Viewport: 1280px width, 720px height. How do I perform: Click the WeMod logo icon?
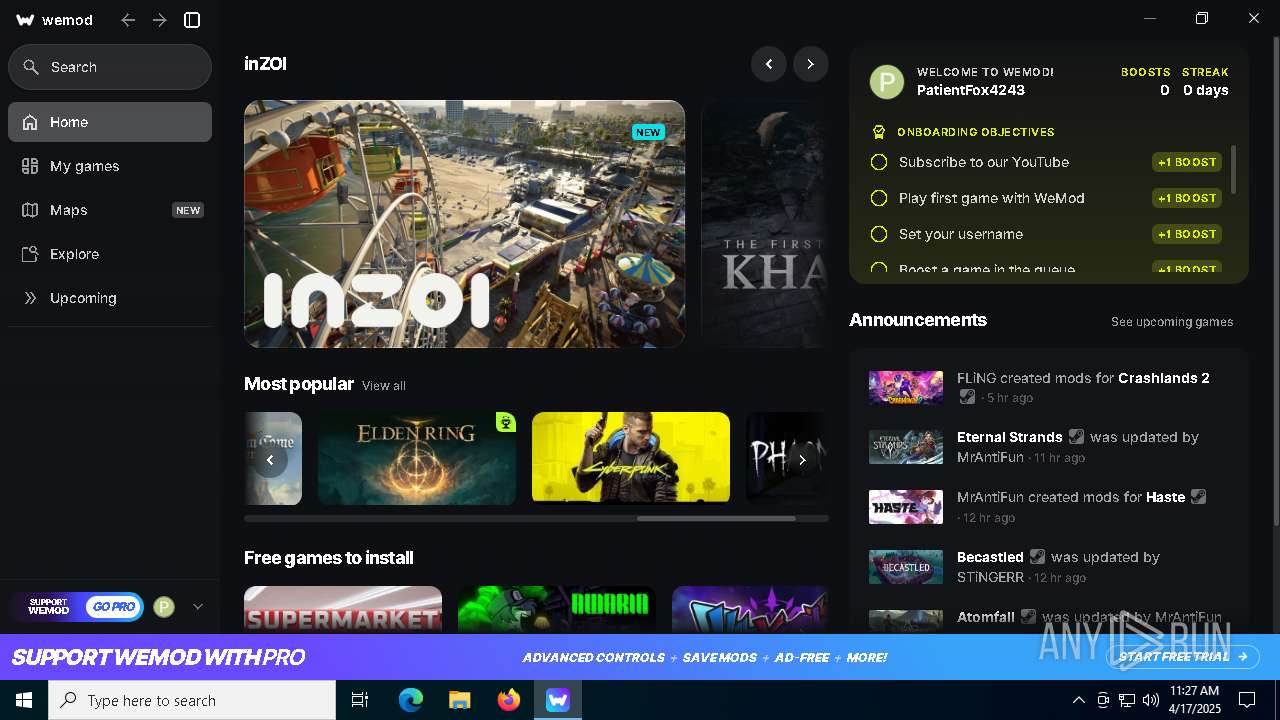pyautogui.click(x=26, y=20)
